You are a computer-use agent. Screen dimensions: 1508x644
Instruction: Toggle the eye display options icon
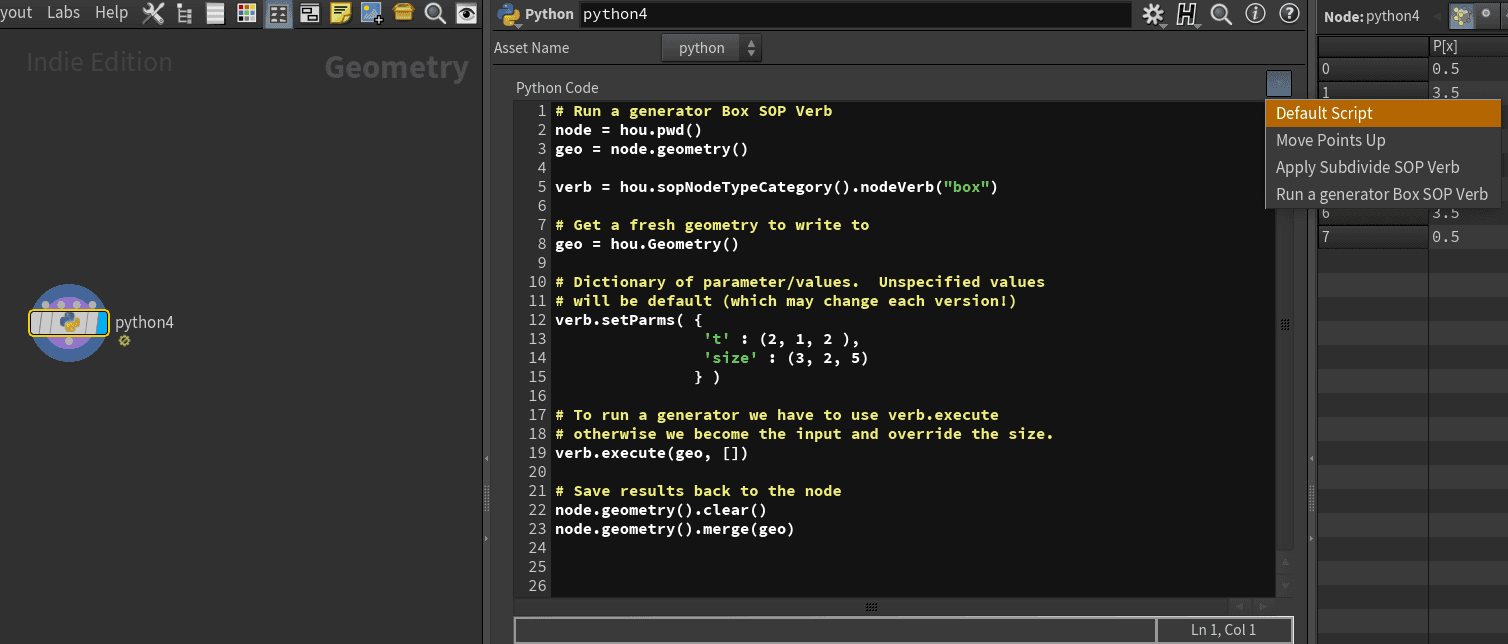(465, 13)
